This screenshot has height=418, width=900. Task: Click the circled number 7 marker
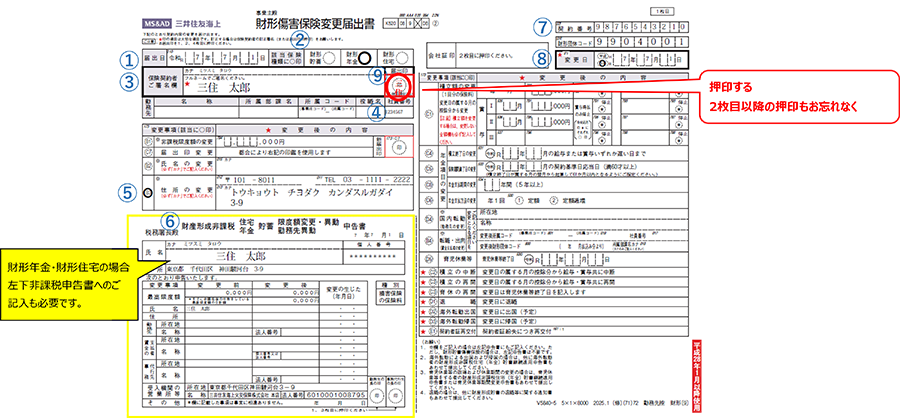(540, 28)
